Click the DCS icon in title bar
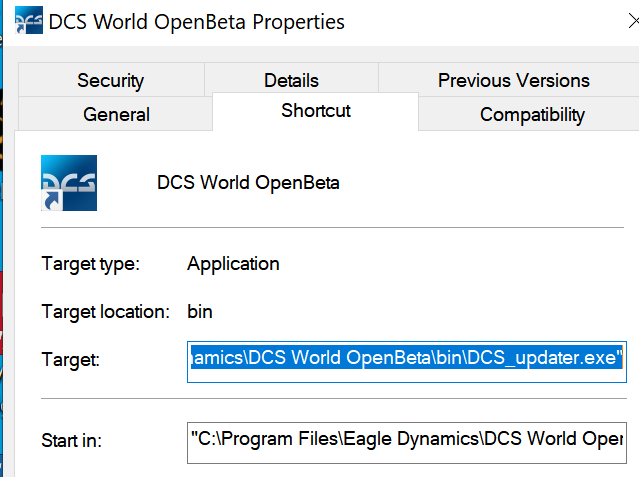Screen dimensions: 639x477 click(x=29, y=20)
